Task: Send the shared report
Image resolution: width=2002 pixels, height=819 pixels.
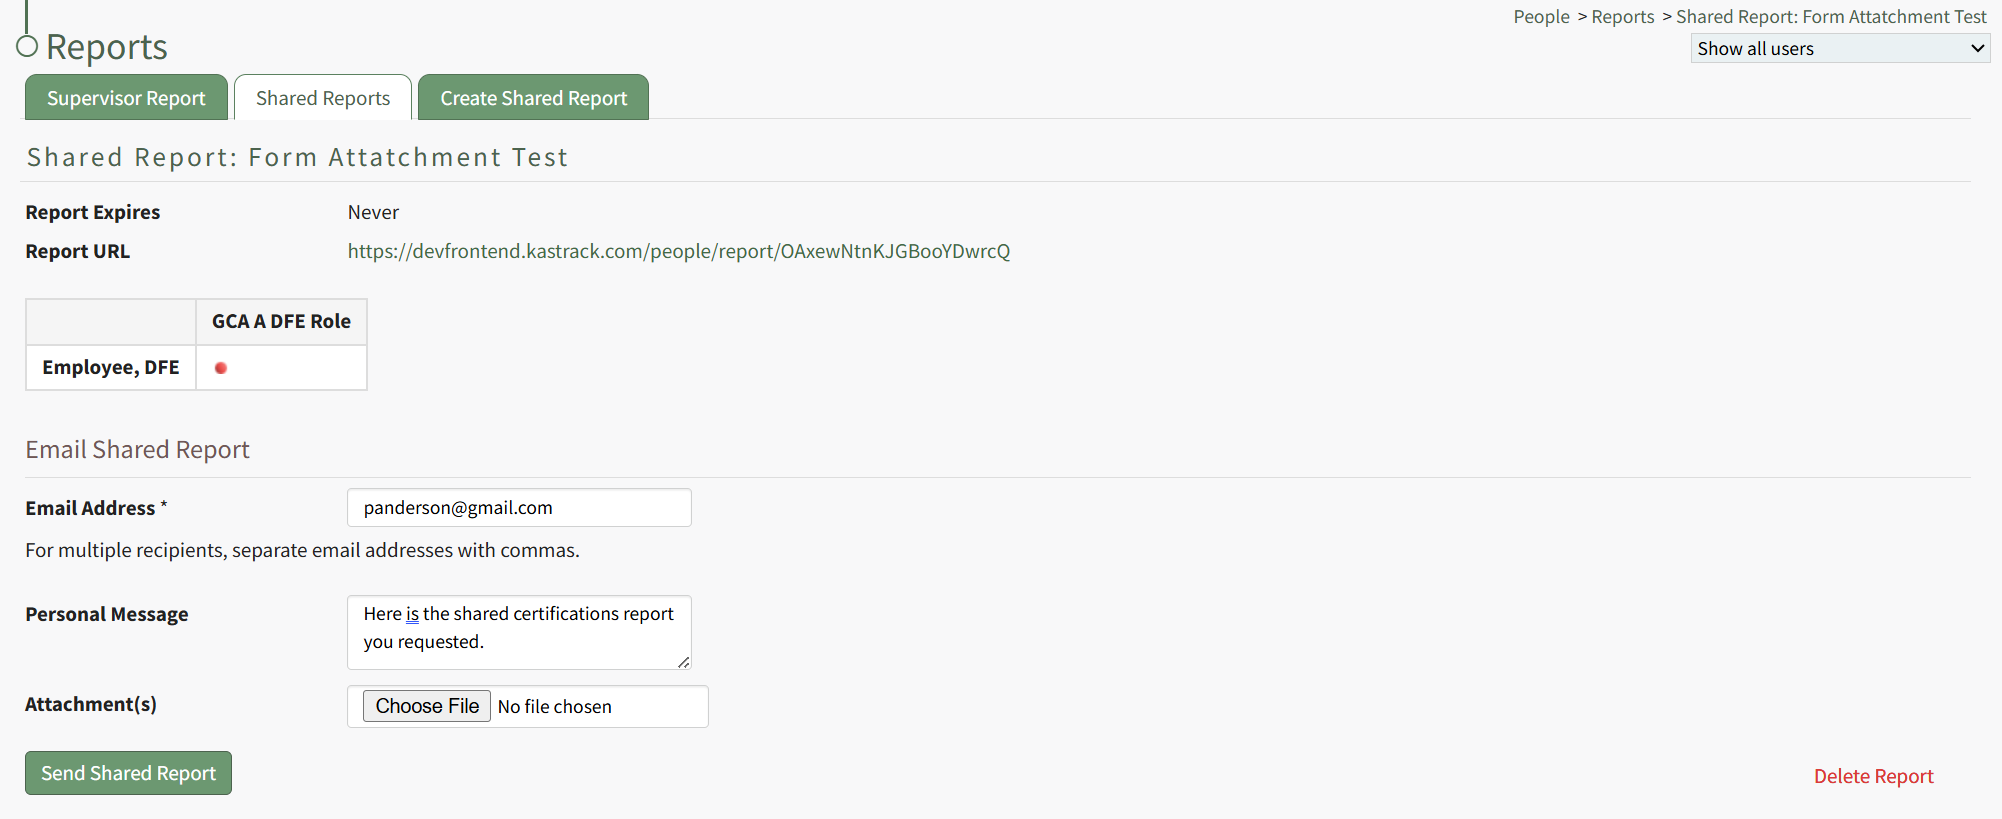Action: 128,773
